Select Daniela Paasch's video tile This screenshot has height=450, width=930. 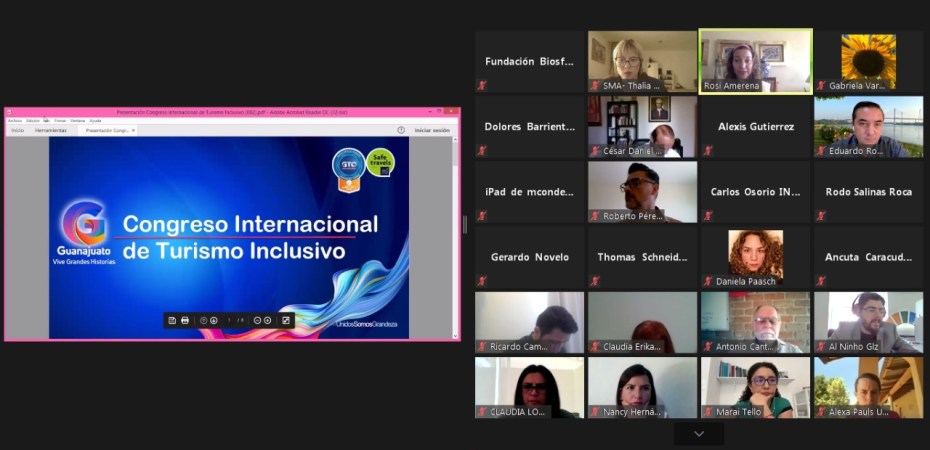755,257
